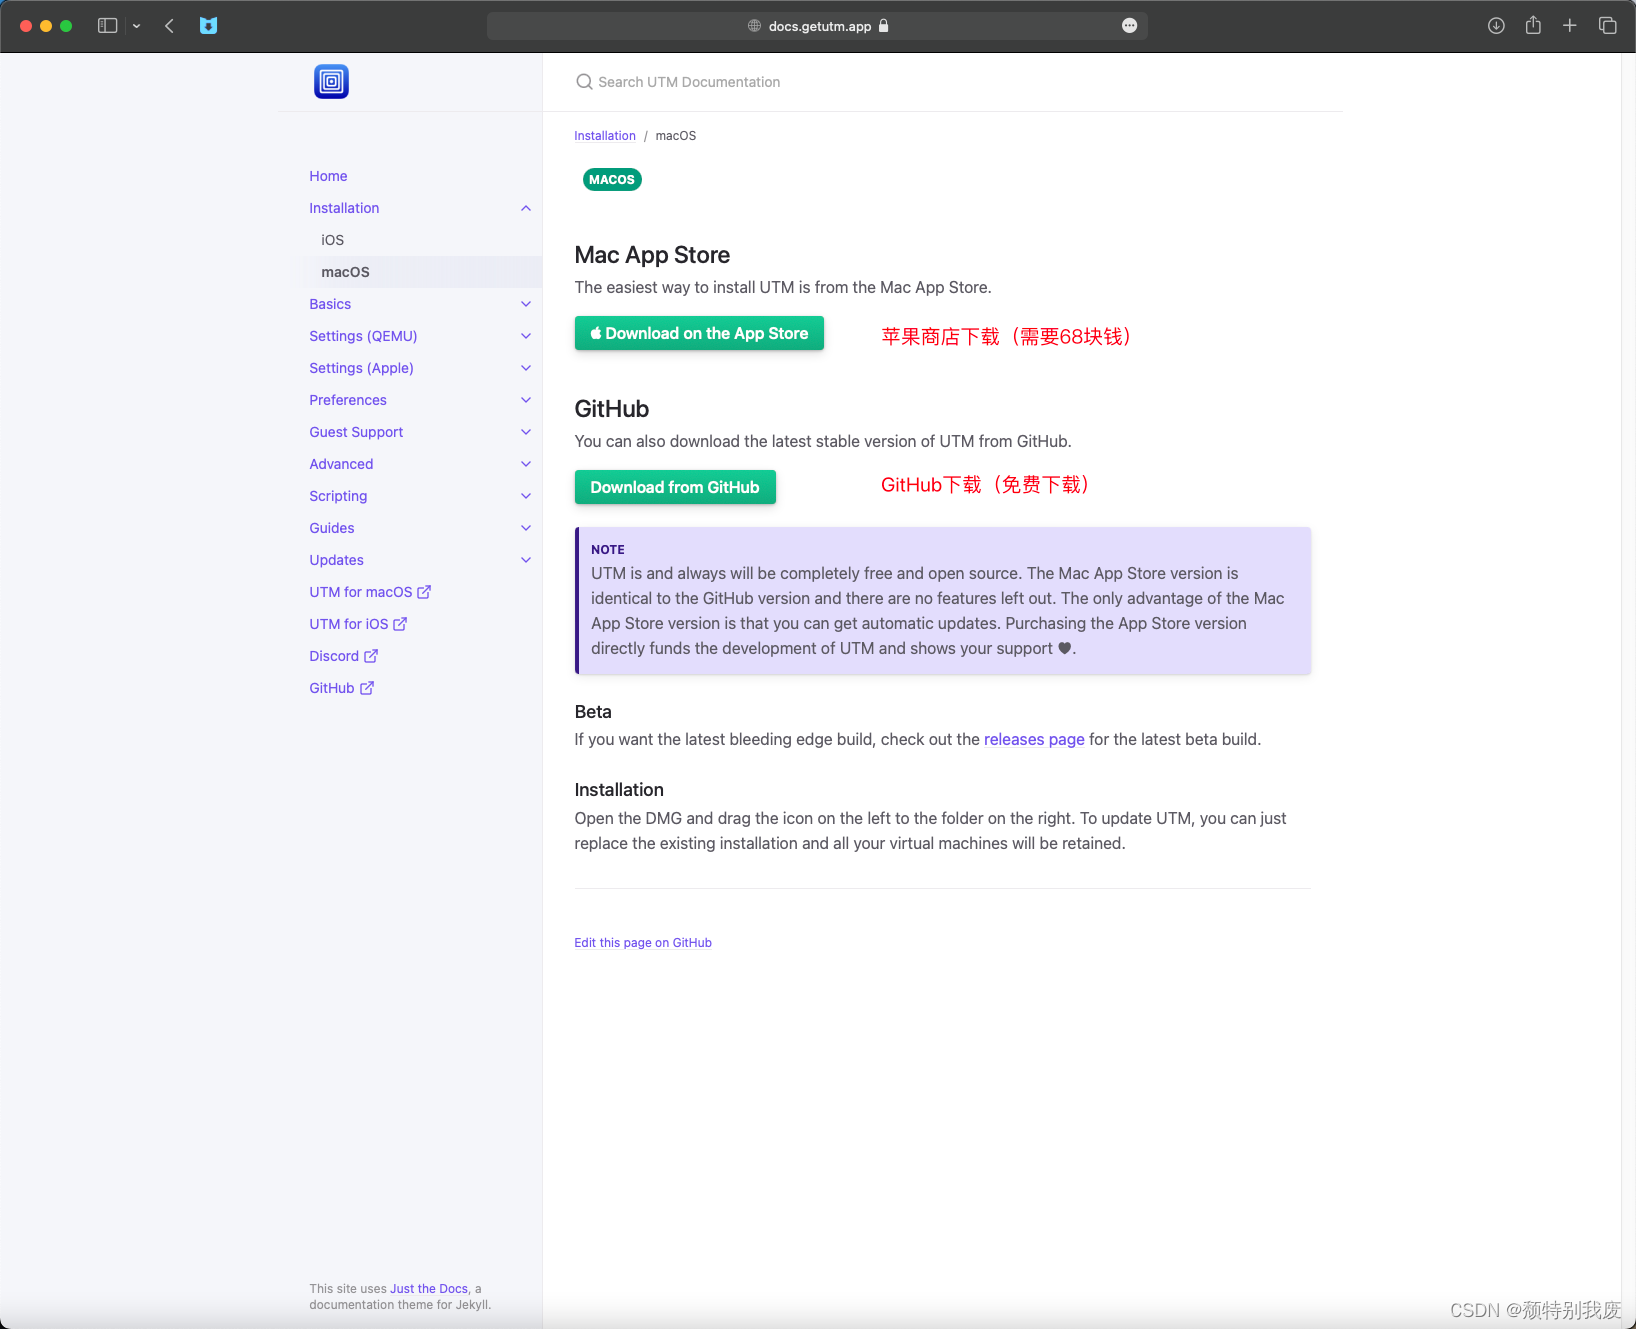
Task: Toggle the Safari sidebar button
Action: pos(108,26)
